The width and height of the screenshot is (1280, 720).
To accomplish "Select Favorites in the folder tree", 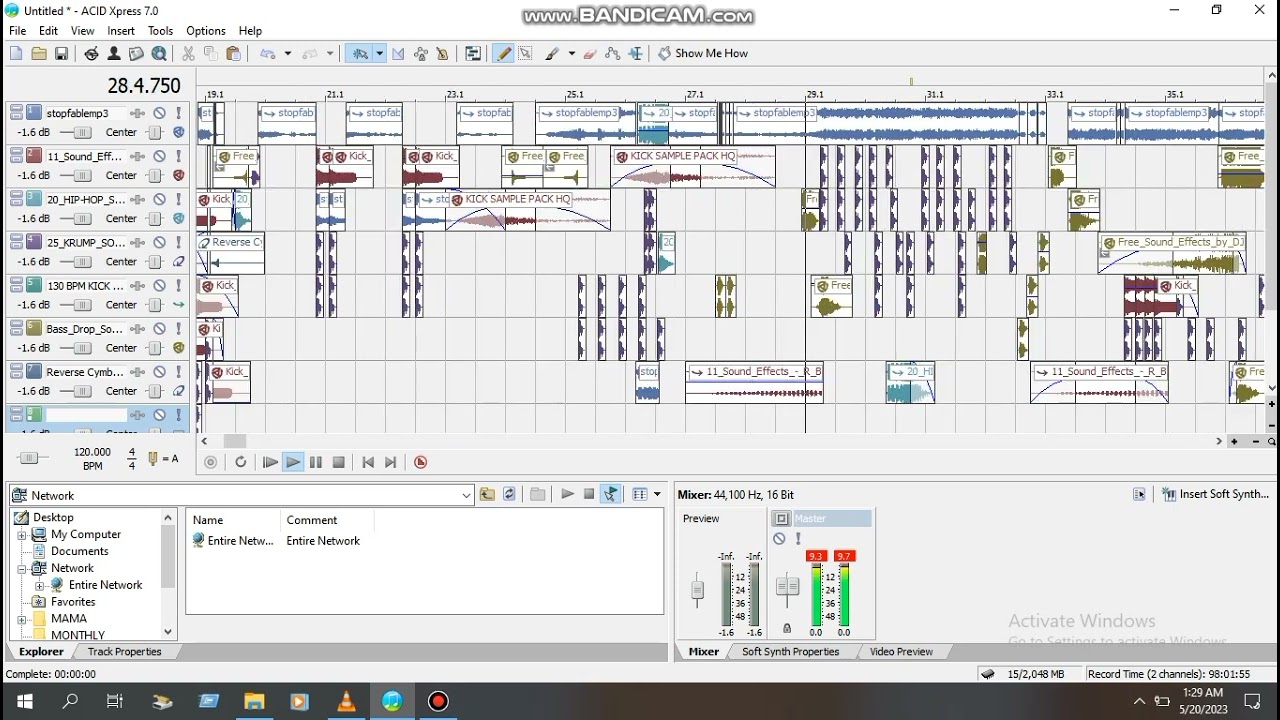I will [x=73, y=602].
